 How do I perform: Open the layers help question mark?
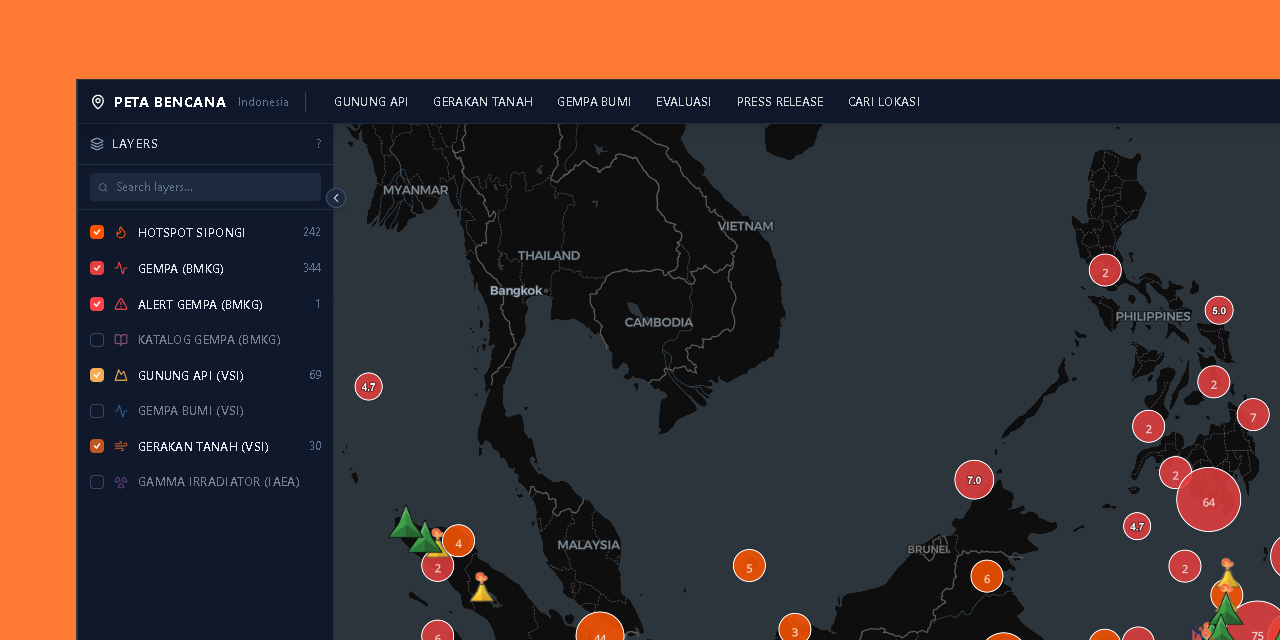pos(319,144)
